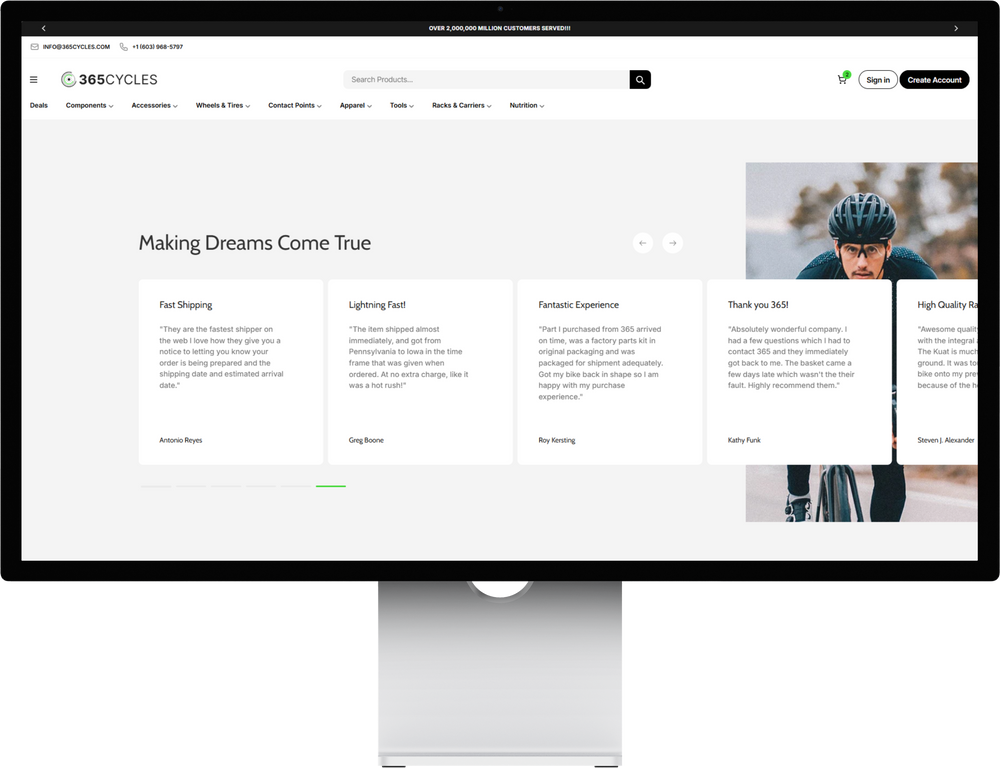Open the Deals menu item
This screenshot has height=768, width=1000.
[39, 106]
